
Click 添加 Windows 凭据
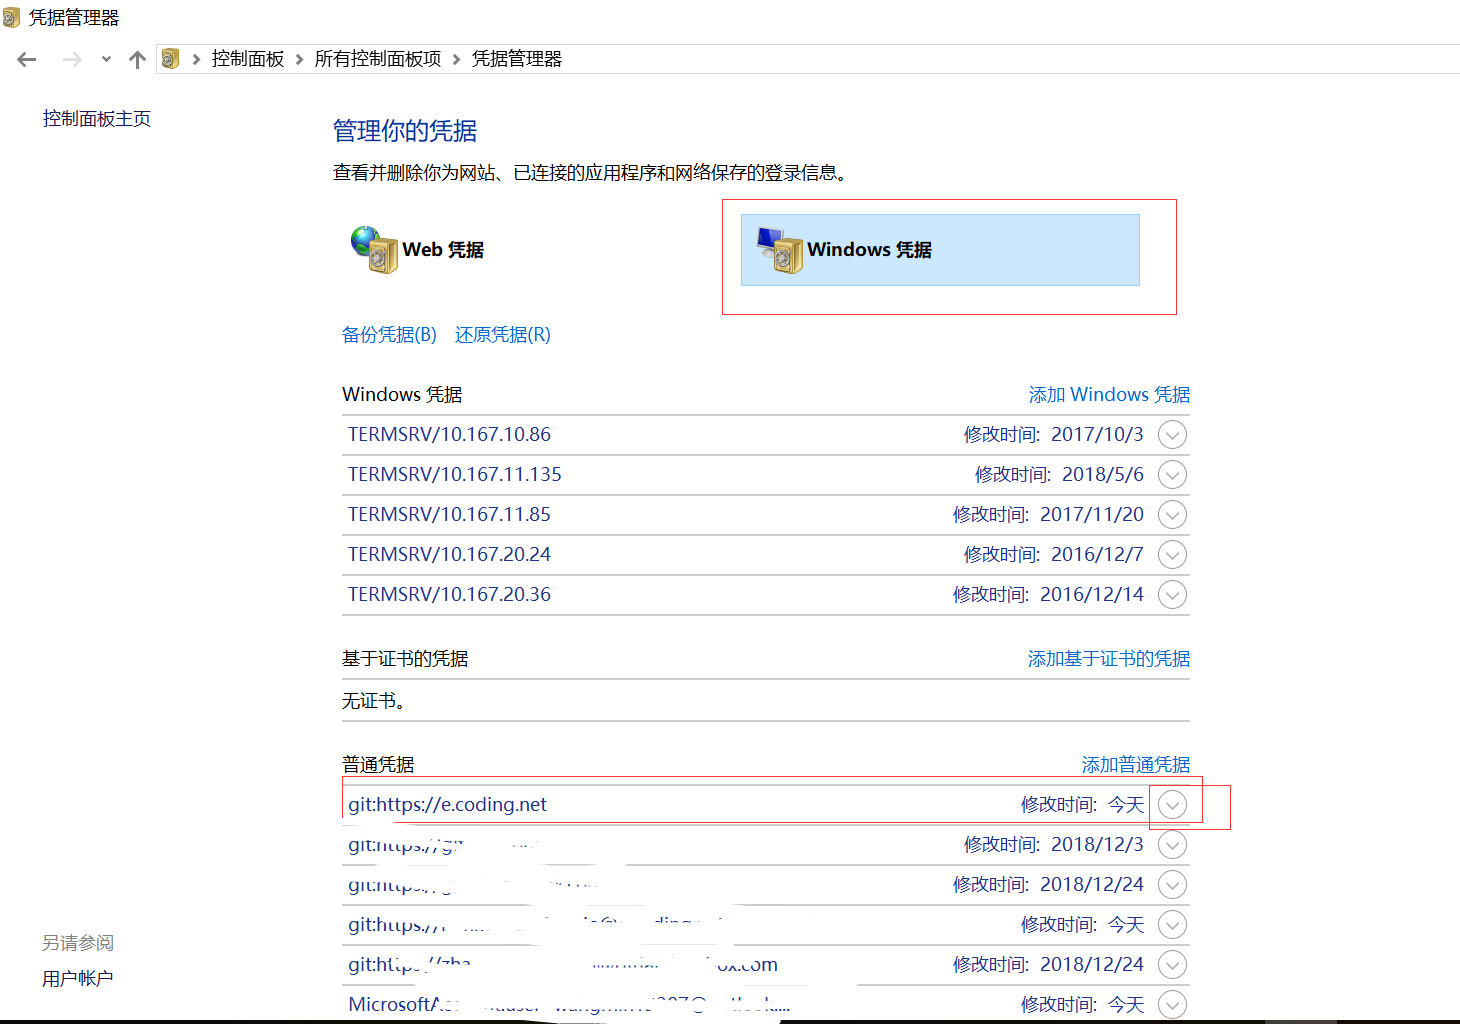click(1108, 394)
